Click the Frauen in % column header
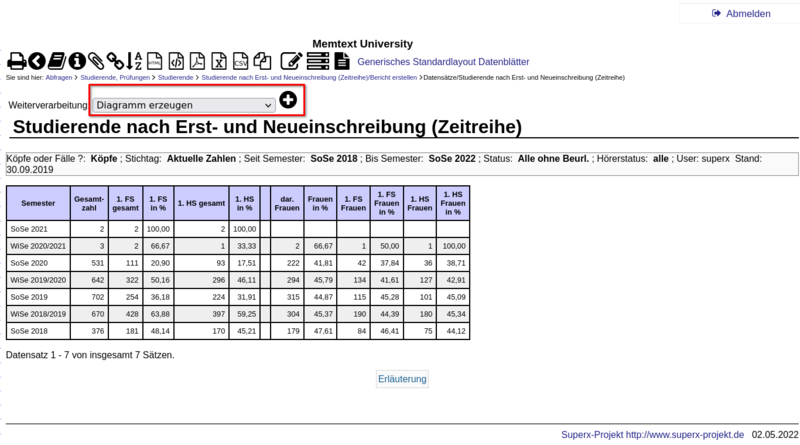The height and width of the screenshot is (445, 800). (x=320, y=203)
